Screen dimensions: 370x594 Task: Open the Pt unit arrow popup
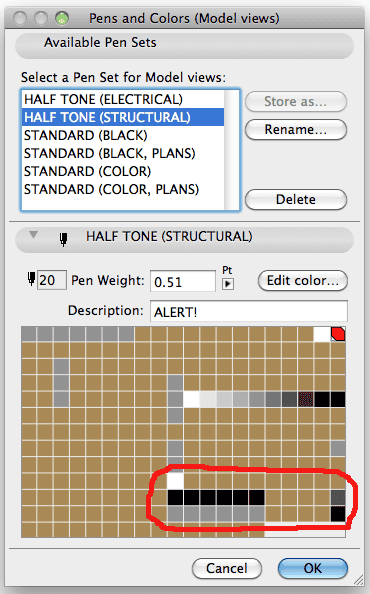point(228,284)
